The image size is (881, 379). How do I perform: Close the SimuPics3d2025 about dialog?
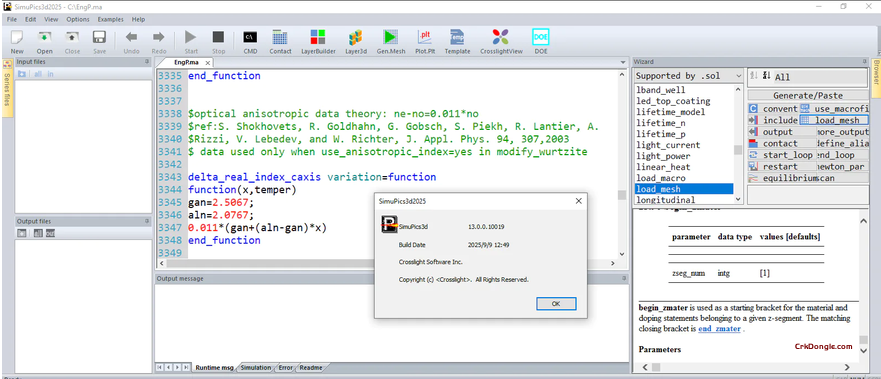click(578, 200)
